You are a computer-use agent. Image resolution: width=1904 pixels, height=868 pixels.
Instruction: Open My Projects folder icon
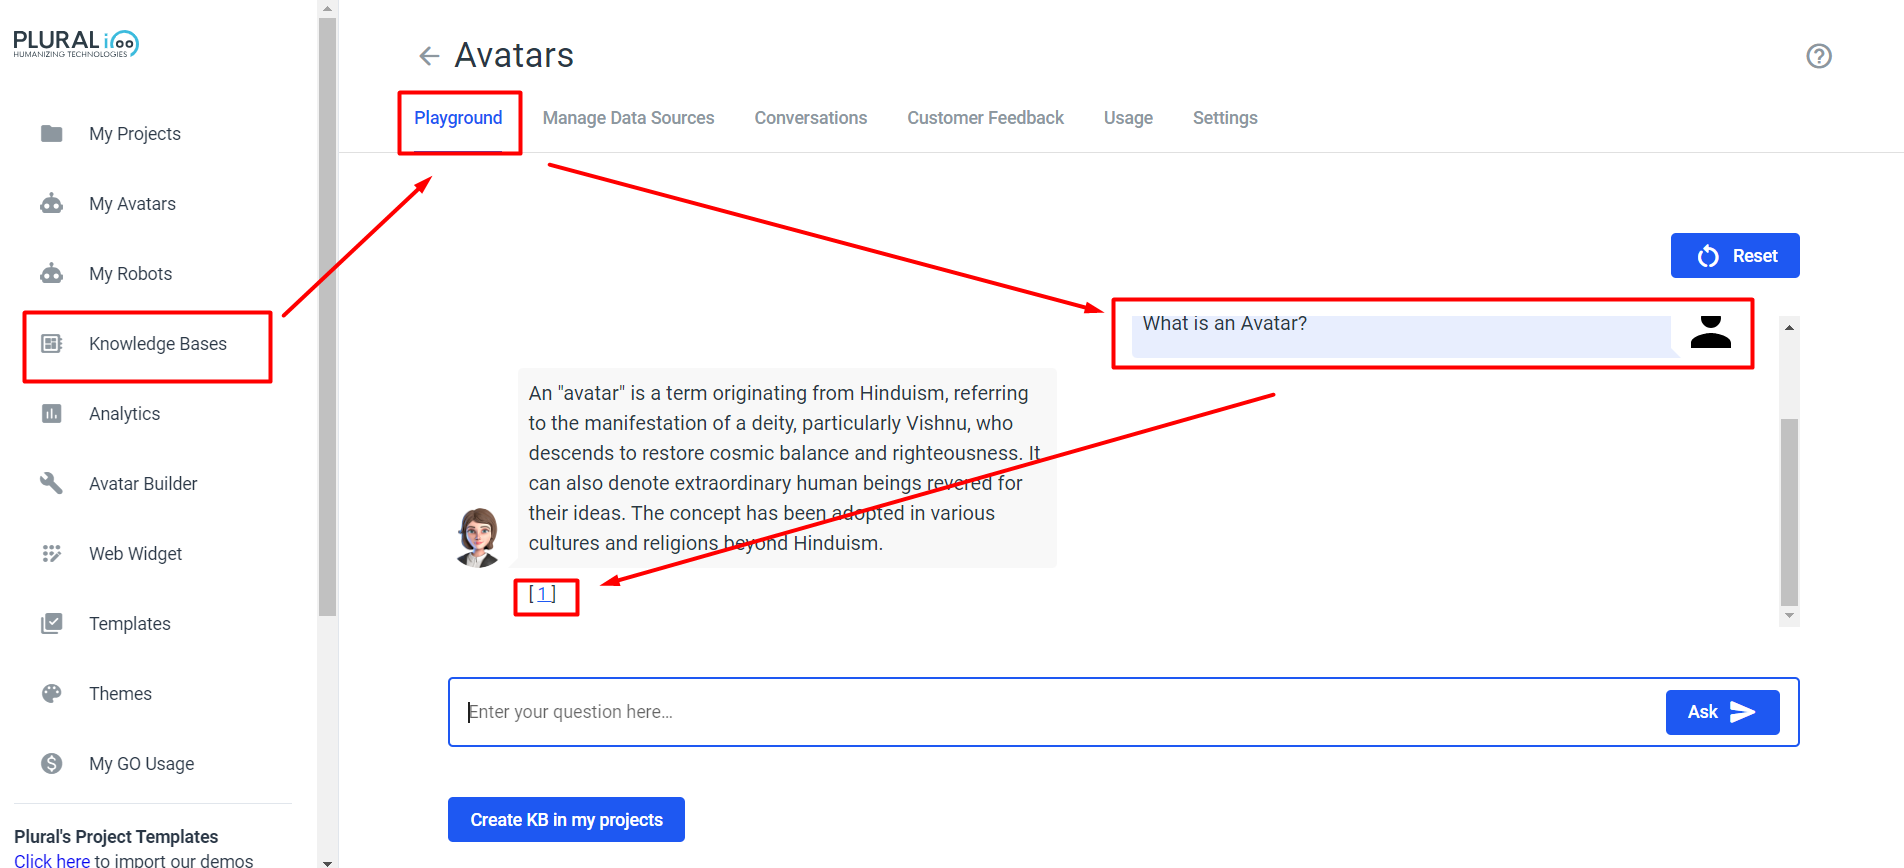[52, 133]
